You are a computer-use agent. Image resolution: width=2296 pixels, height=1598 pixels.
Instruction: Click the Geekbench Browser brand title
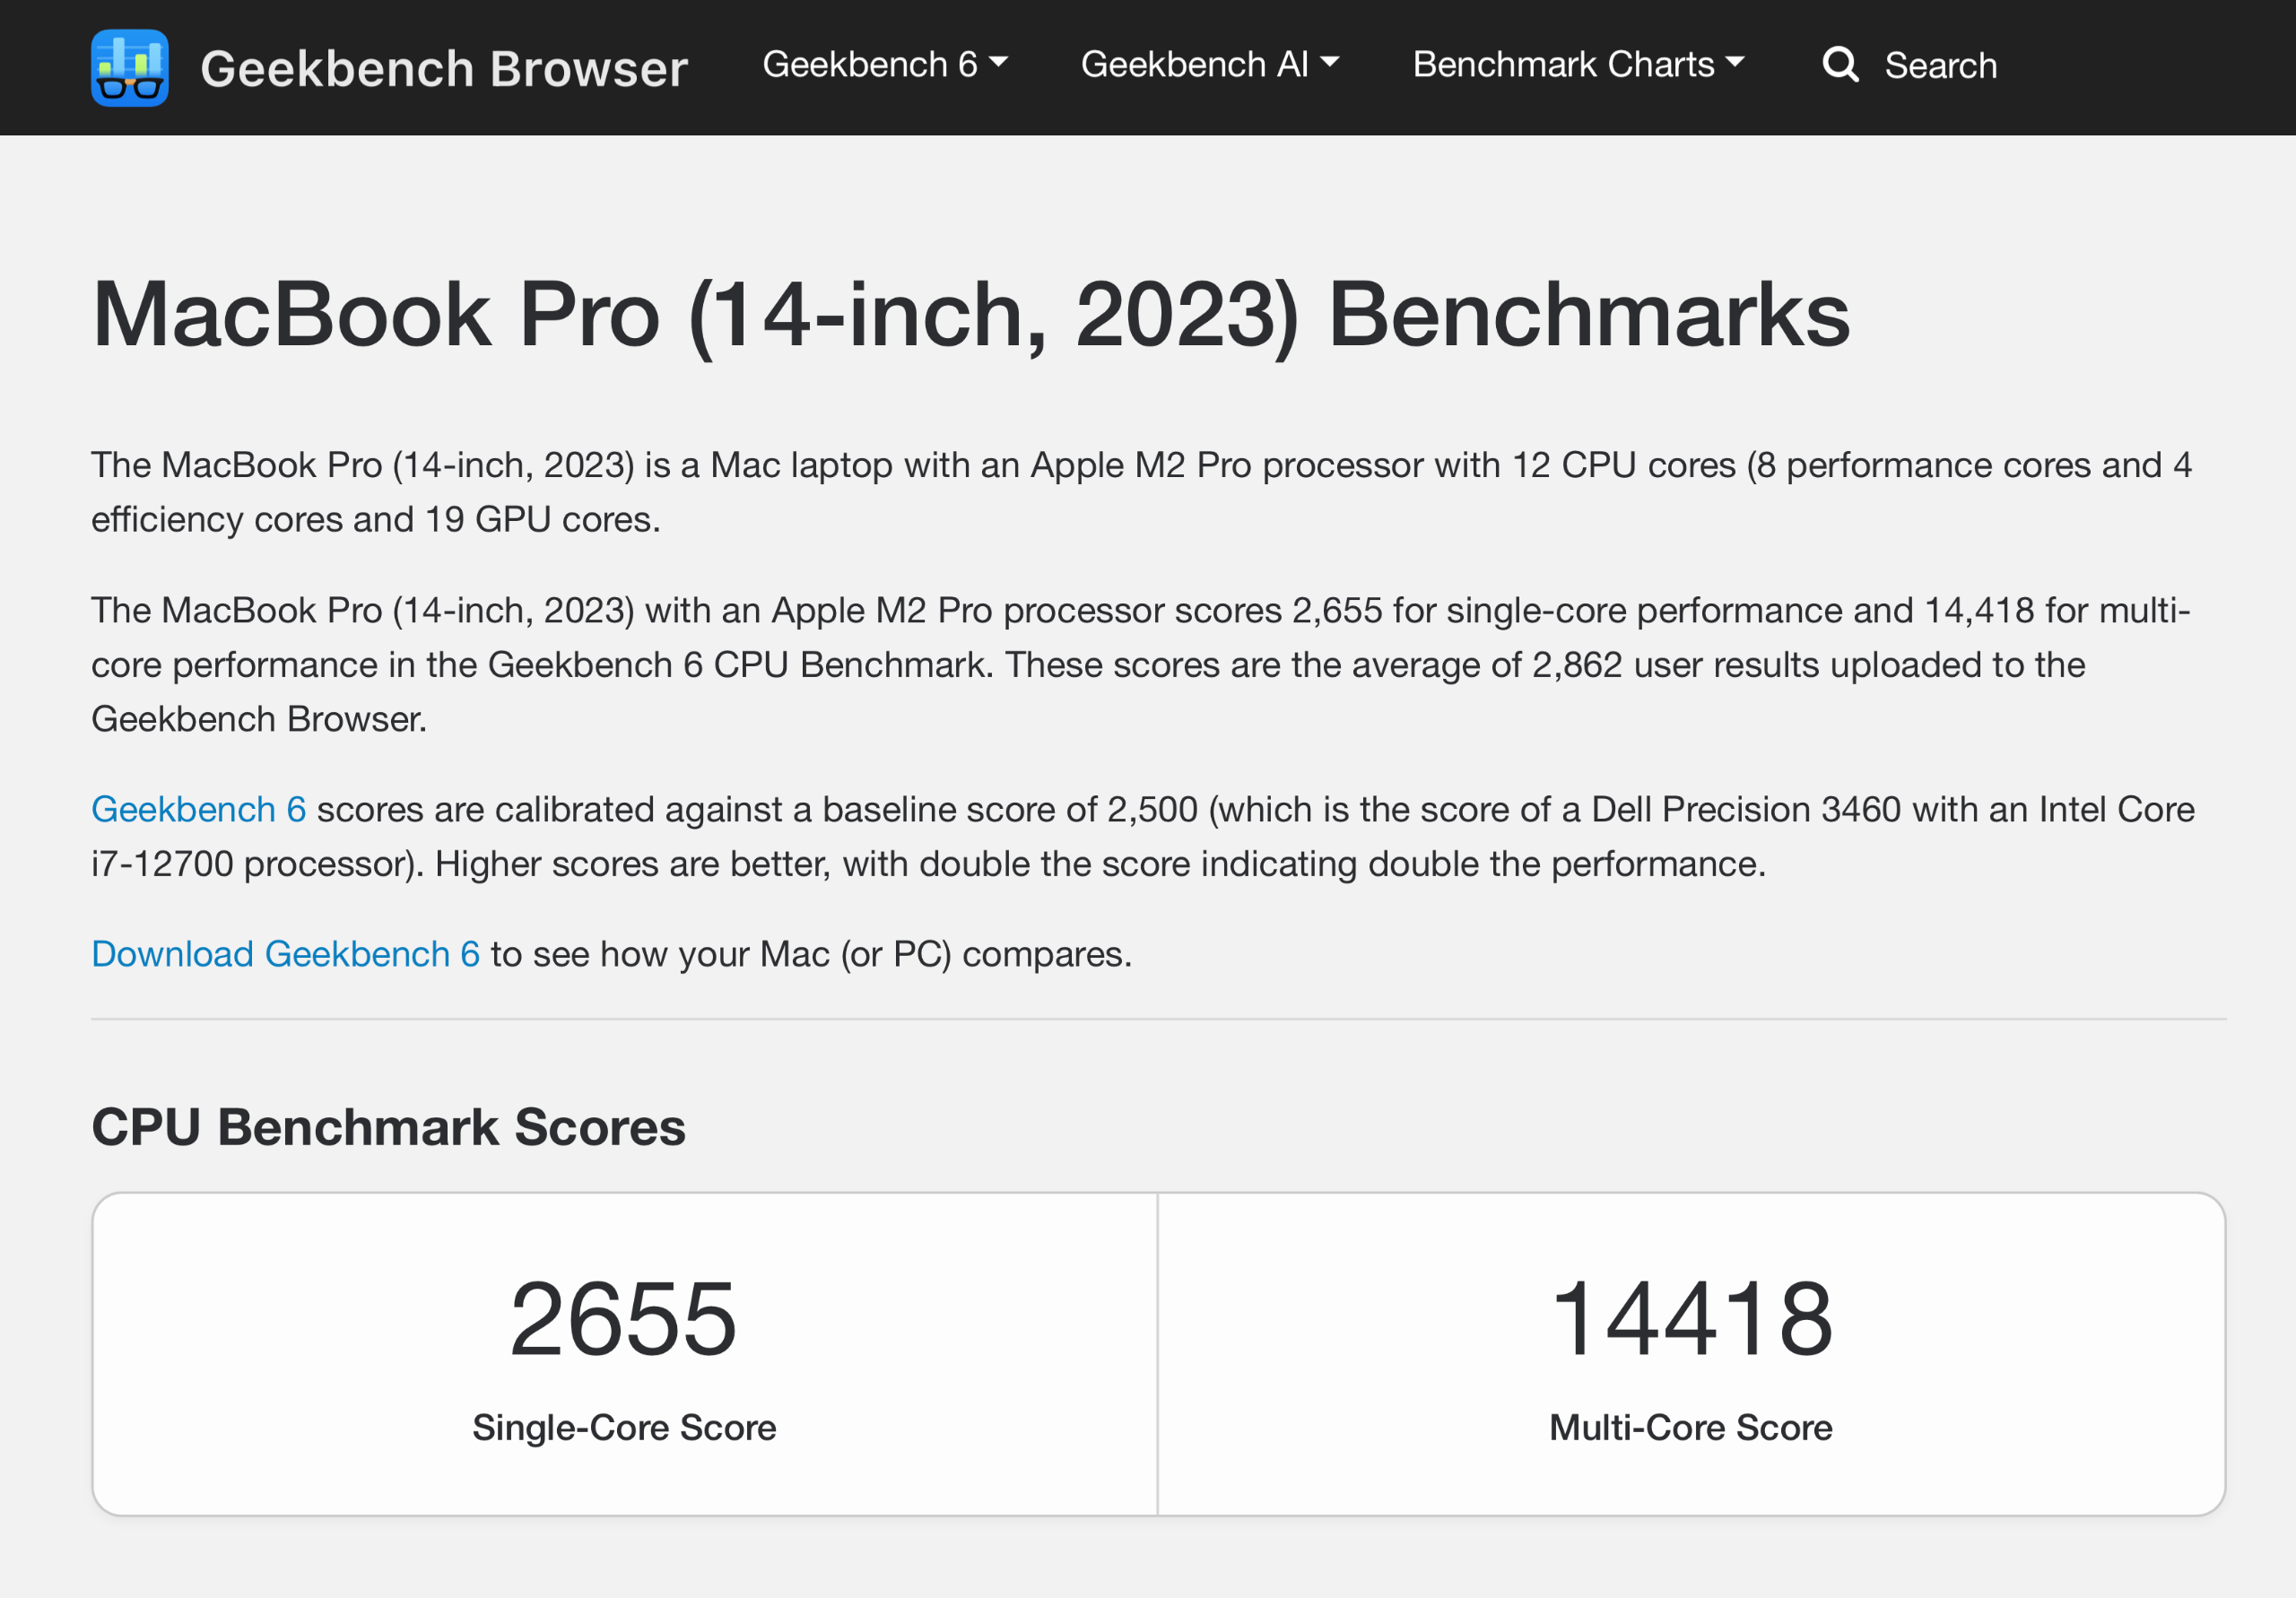tap(444, 69)
